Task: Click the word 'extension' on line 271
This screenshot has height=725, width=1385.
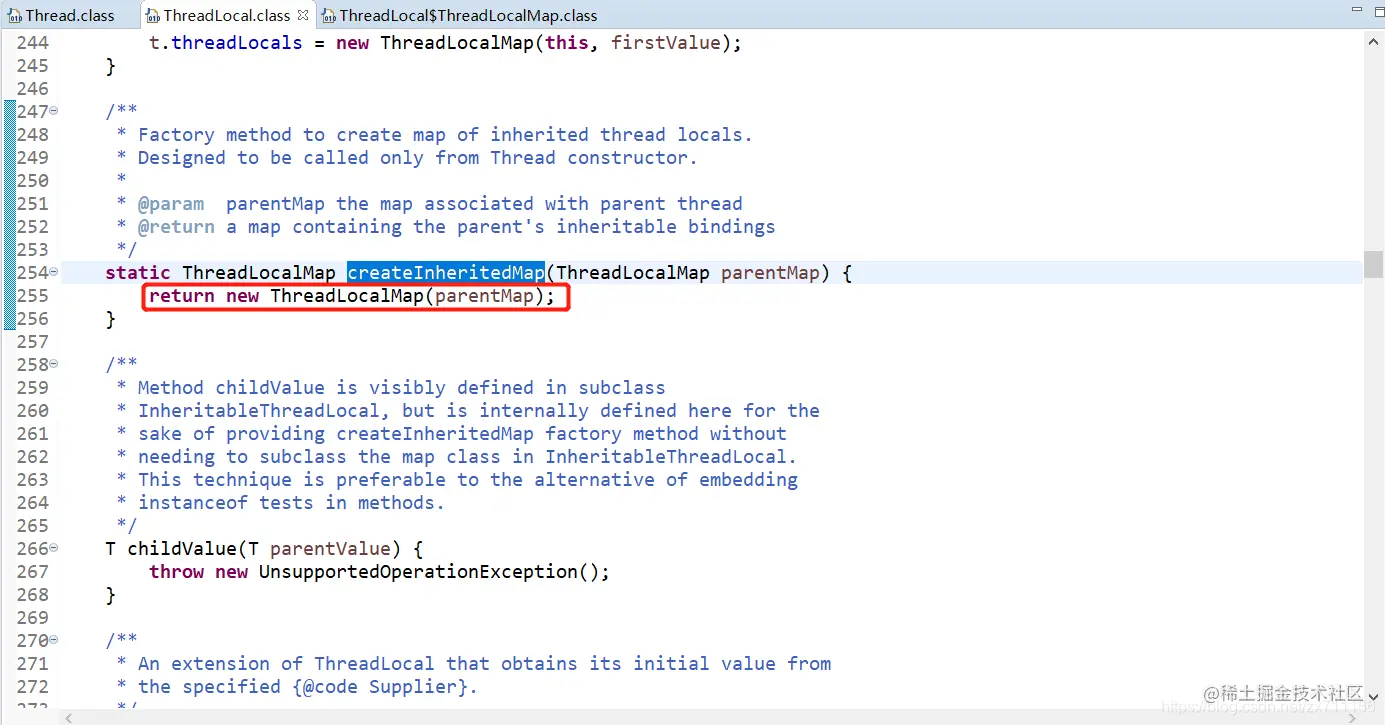Action: click(220, 663)
